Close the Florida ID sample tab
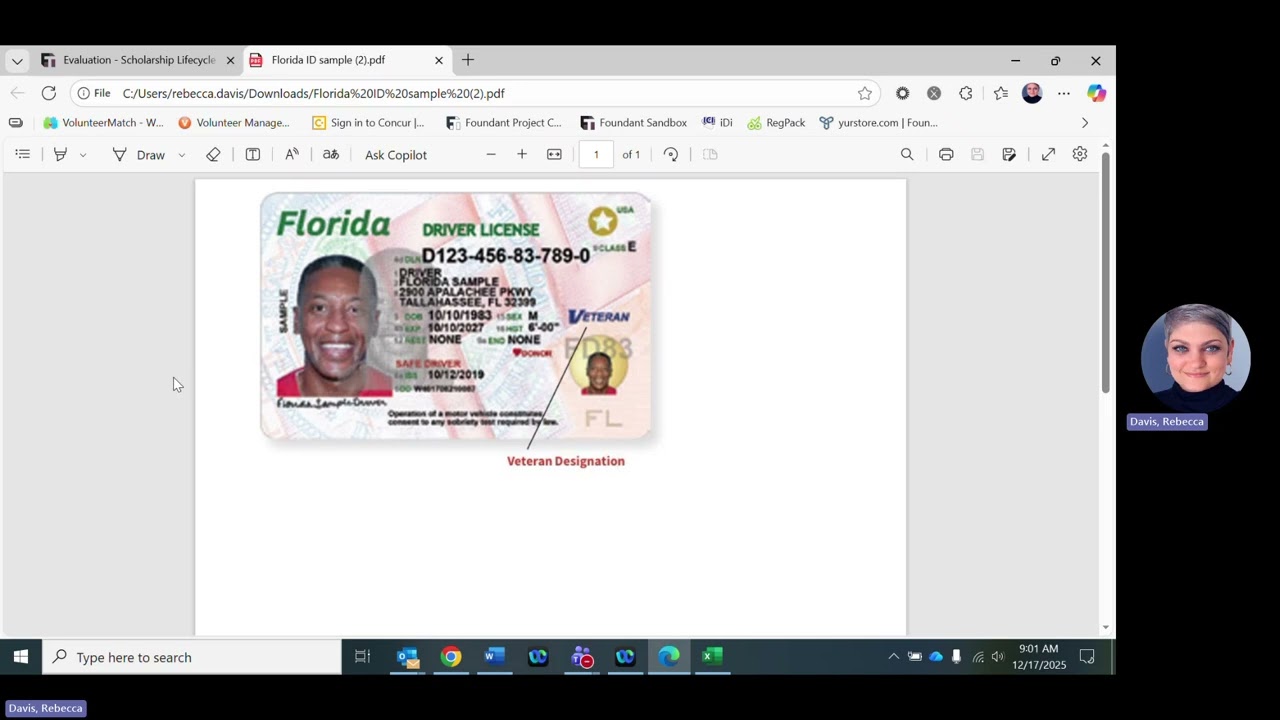 point(438,60)
